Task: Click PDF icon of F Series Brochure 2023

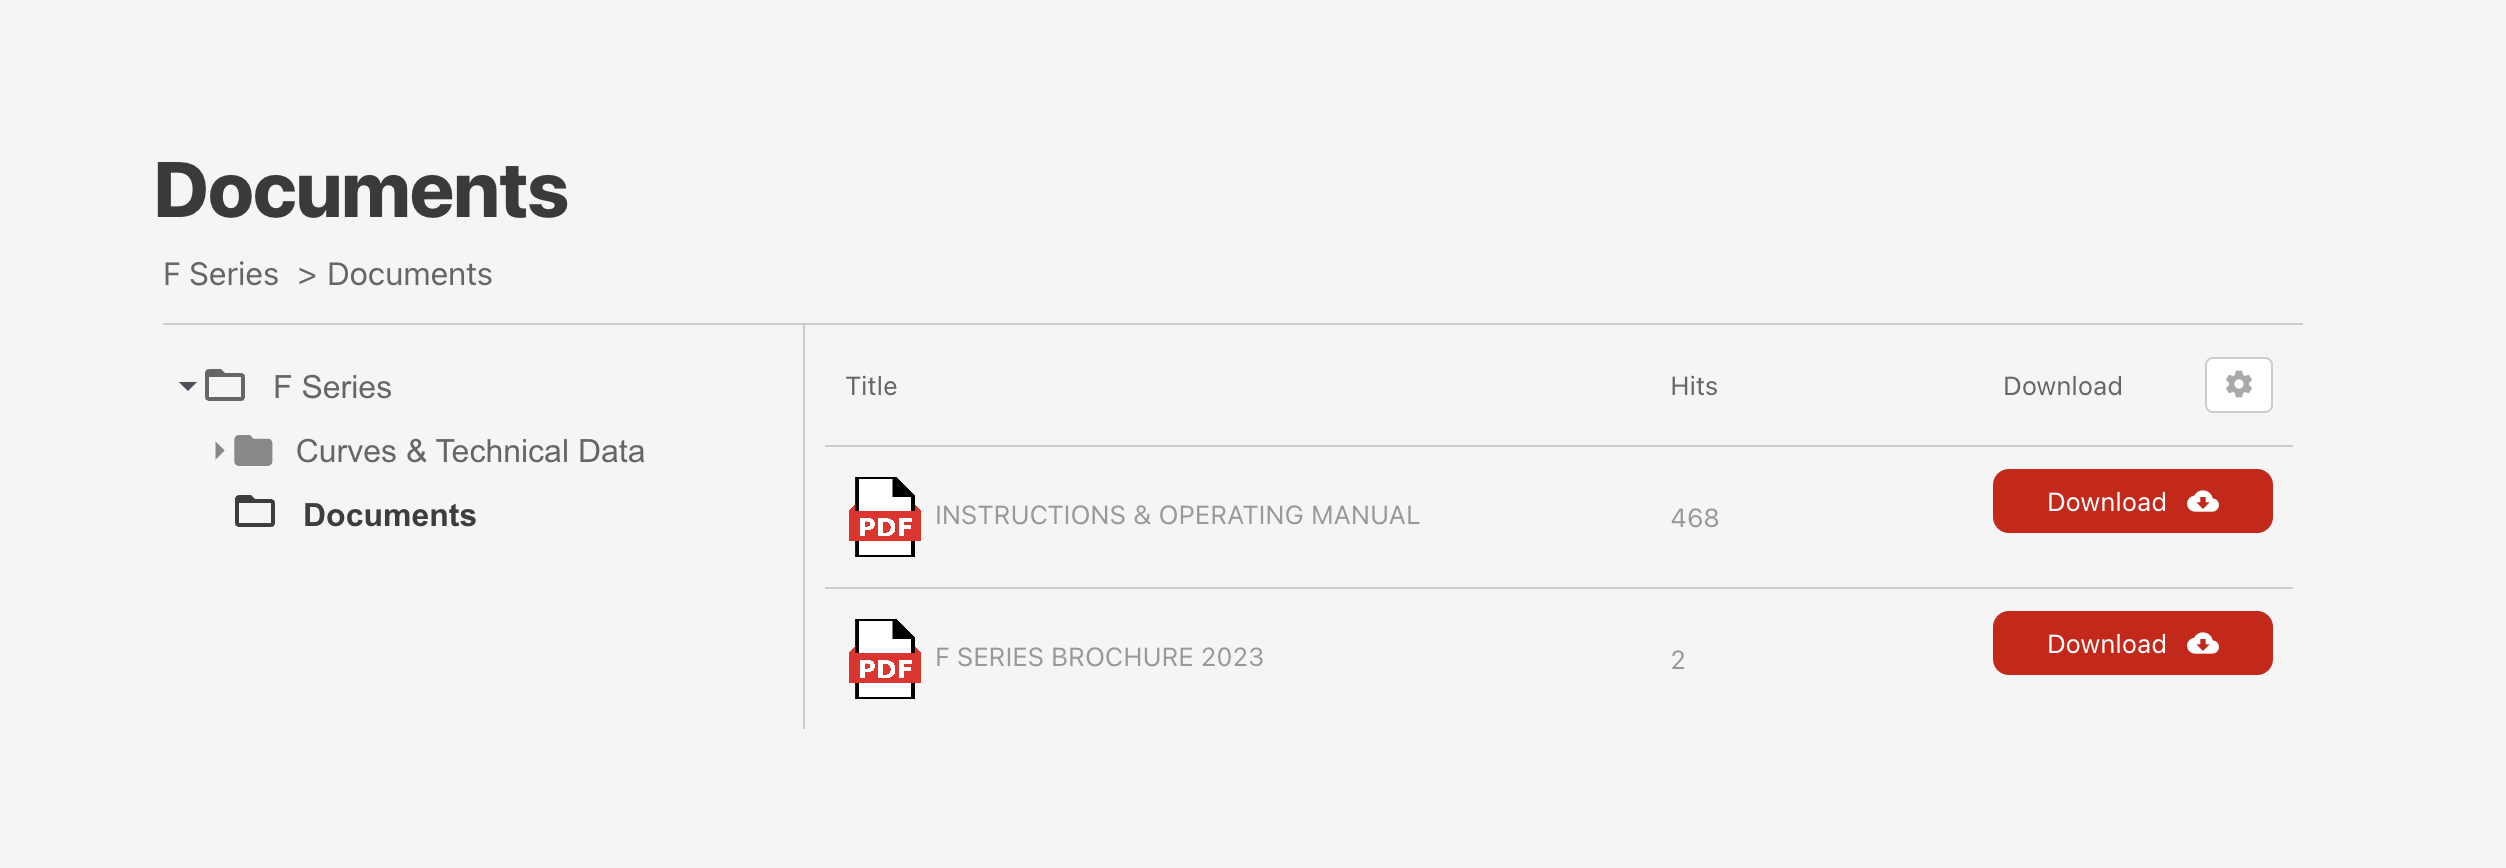Action: coord(885,659)
